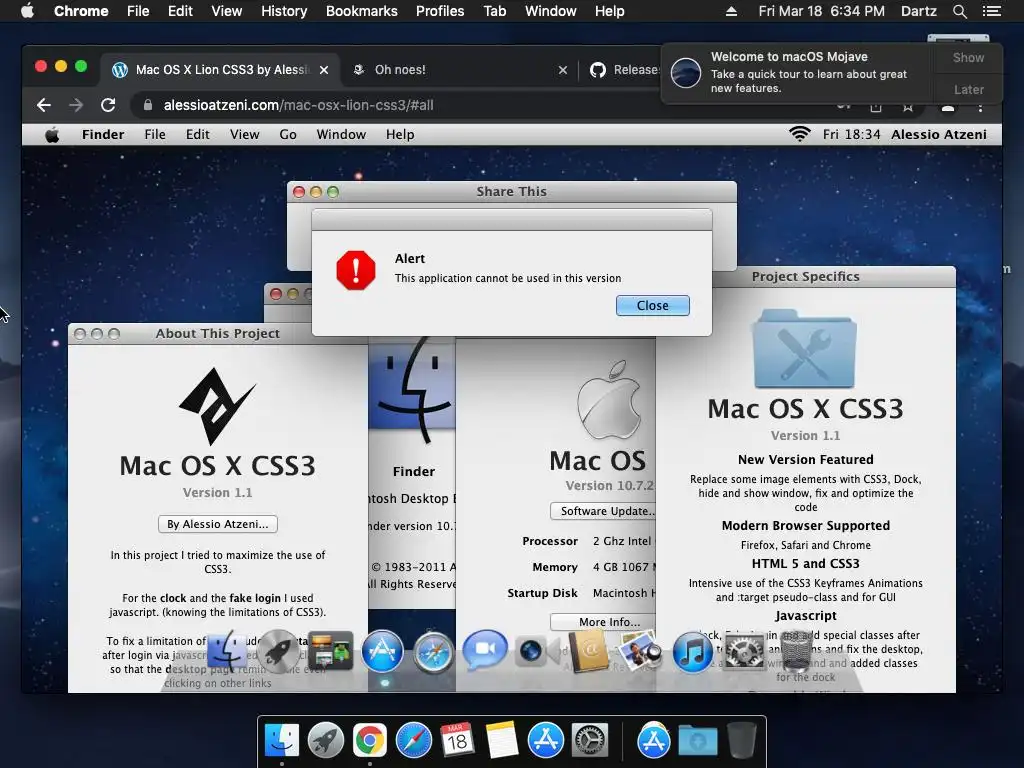Open Help in the simulated Finder menu bar
The height and width of the screenshot is (768, 1024).
tap(400, 135)
